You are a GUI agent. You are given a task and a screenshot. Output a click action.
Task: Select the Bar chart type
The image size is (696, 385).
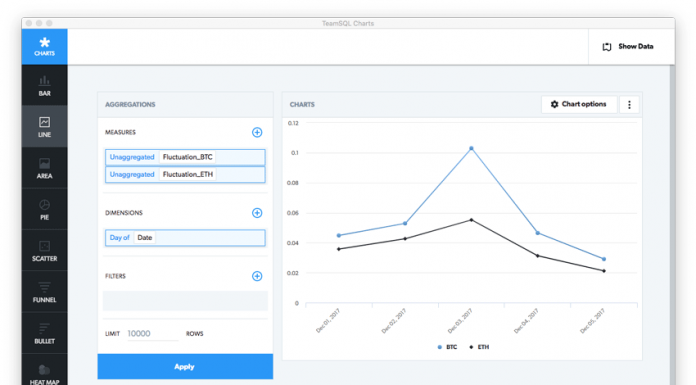[44, 86]
